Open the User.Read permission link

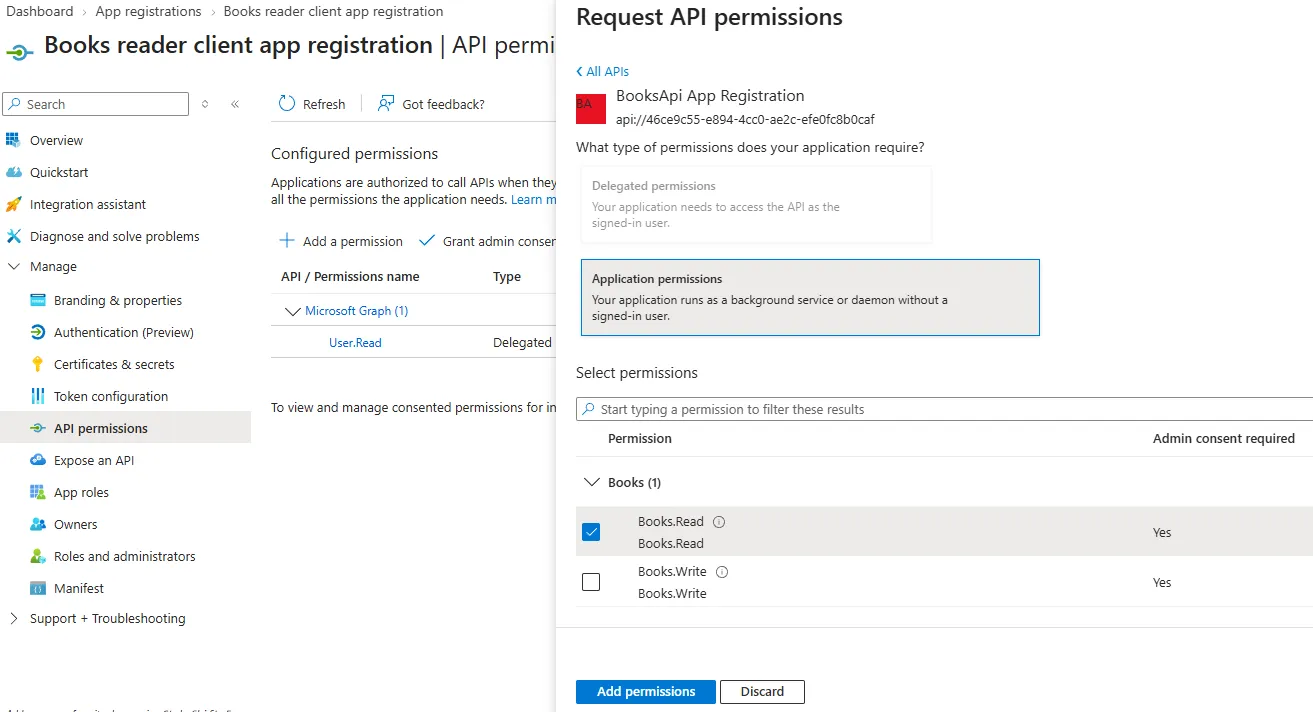355,343
